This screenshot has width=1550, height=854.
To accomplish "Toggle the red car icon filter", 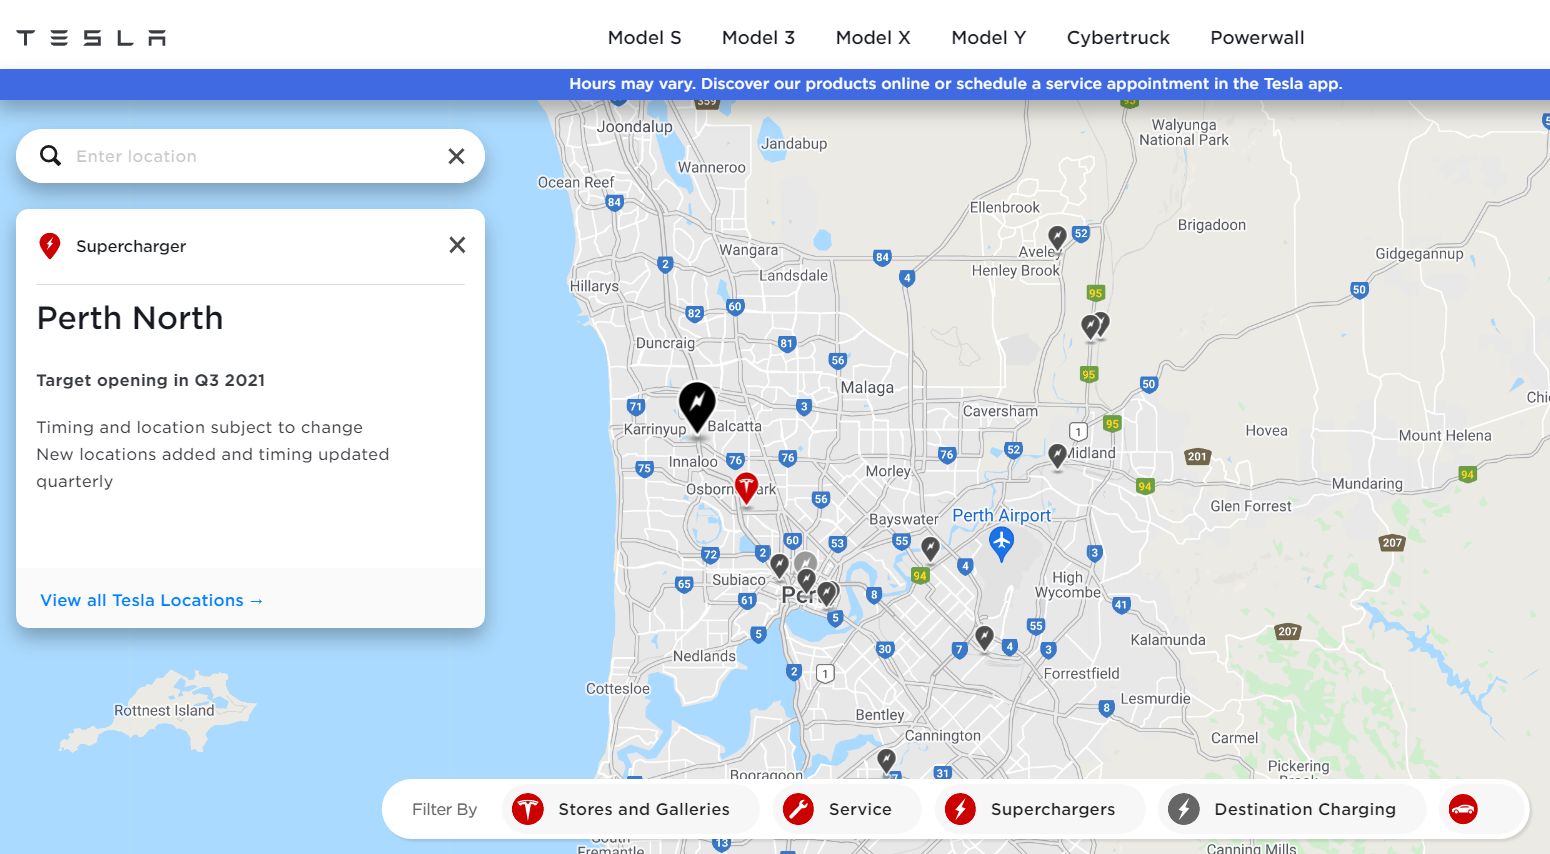I will (x=1463, y=809).
